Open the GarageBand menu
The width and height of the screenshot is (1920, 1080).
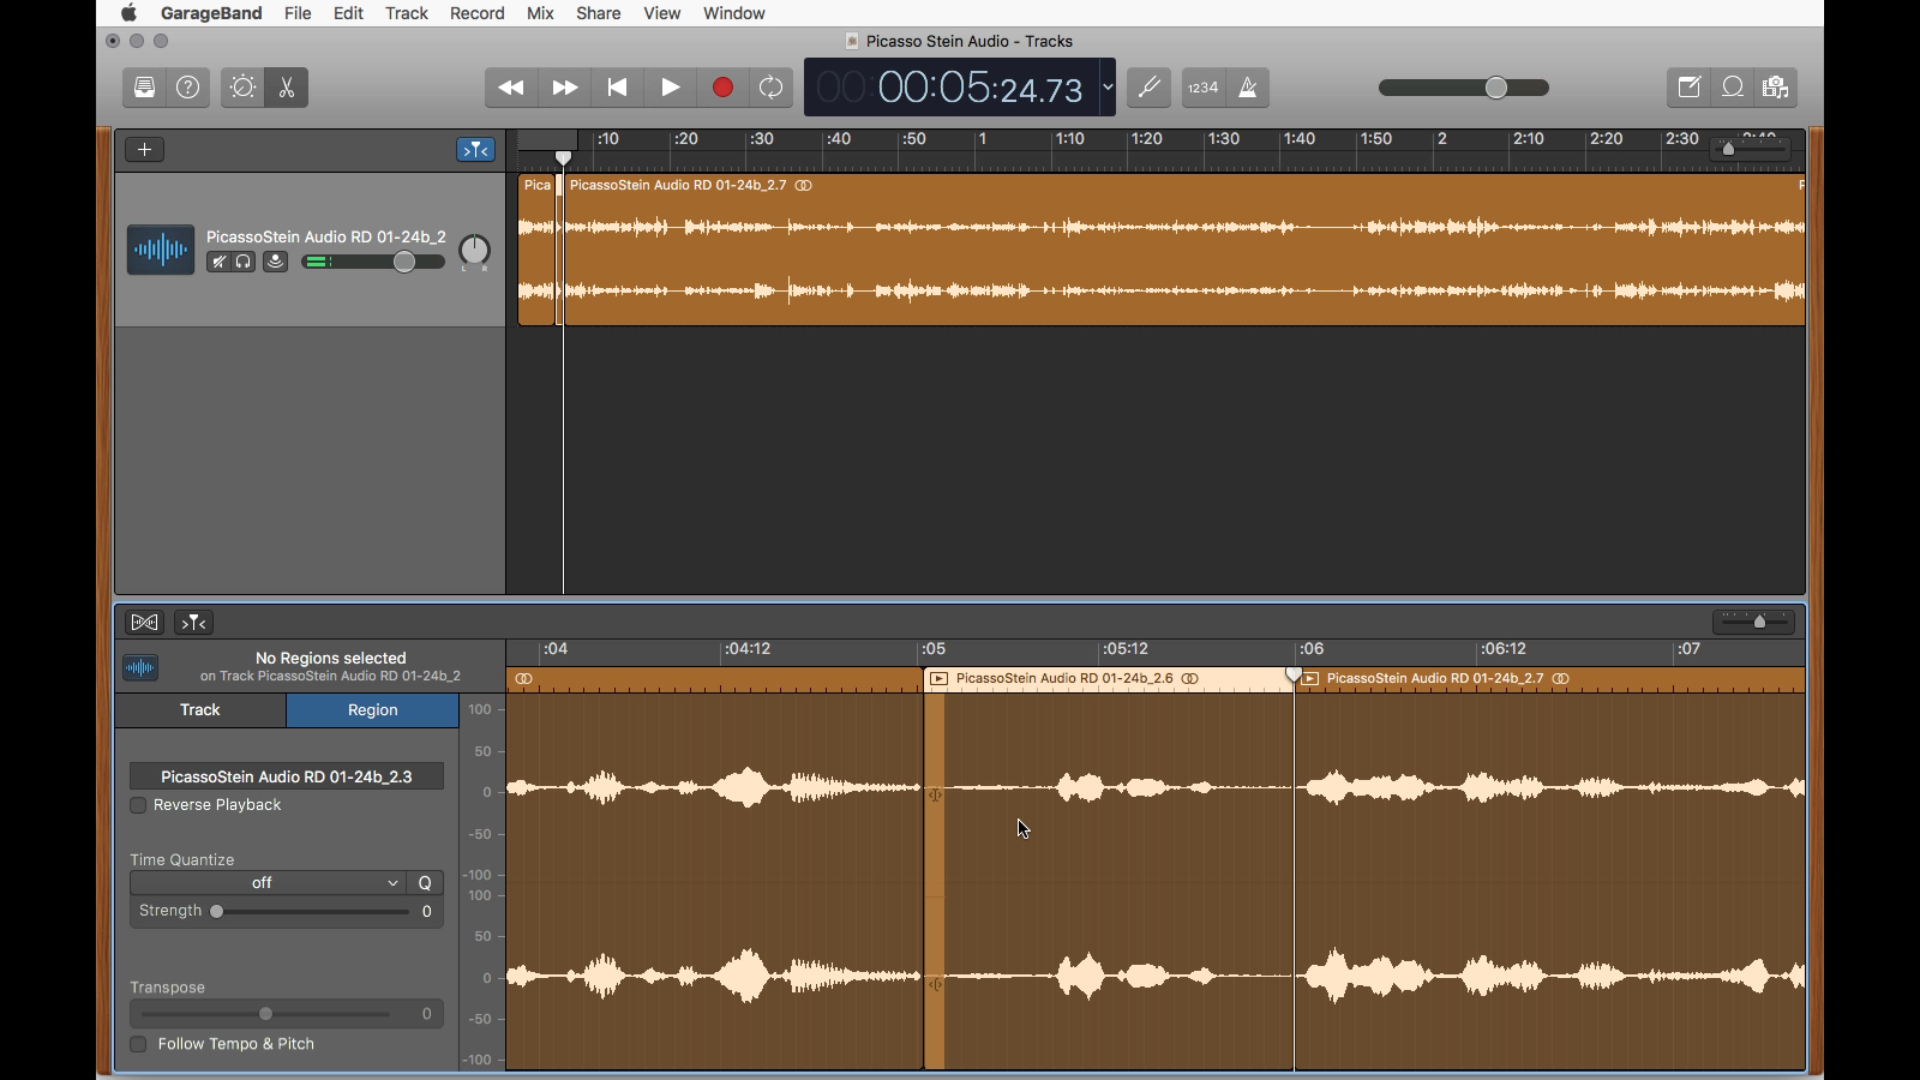pyautogui.click(x=211, y=13)
